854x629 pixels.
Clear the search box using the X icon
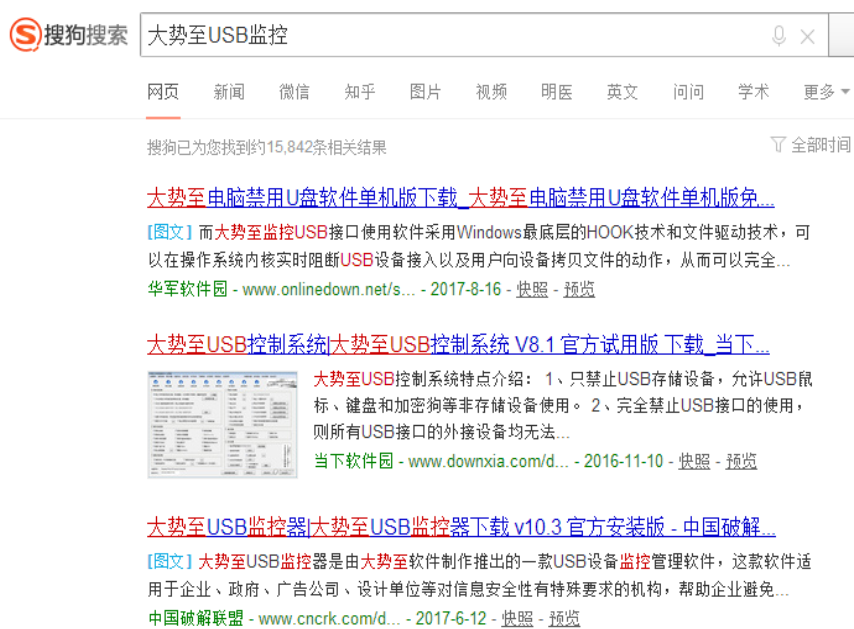click(807, 34)
